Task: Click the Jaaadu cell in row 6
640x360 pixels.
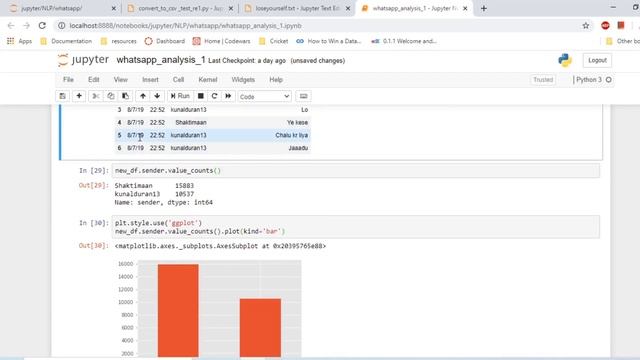Action: pos(298,148)
